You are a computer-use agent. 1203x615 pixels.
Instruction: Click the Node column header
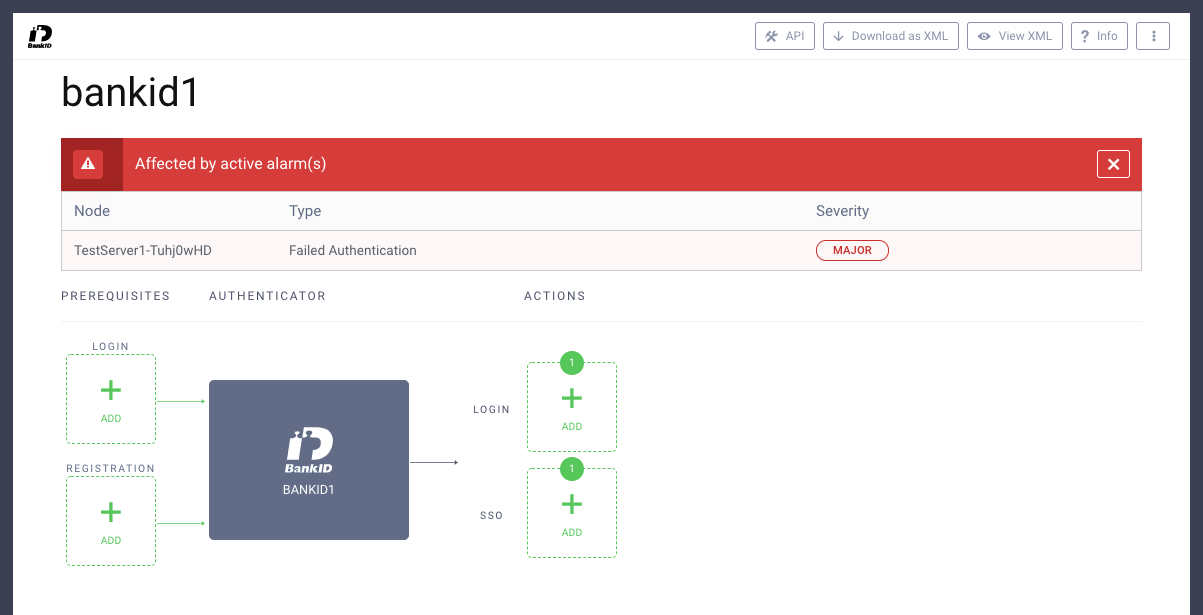pos(92,211)
